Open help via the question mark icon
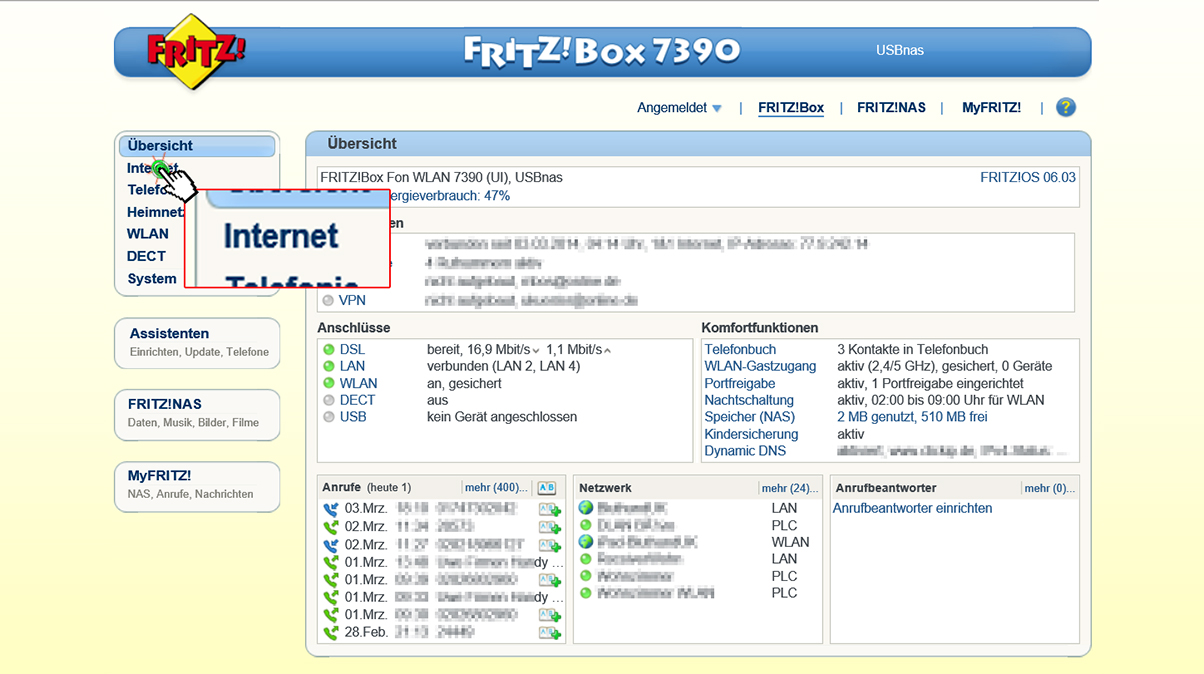1204x674 pixels. (x=1066, y=107)
